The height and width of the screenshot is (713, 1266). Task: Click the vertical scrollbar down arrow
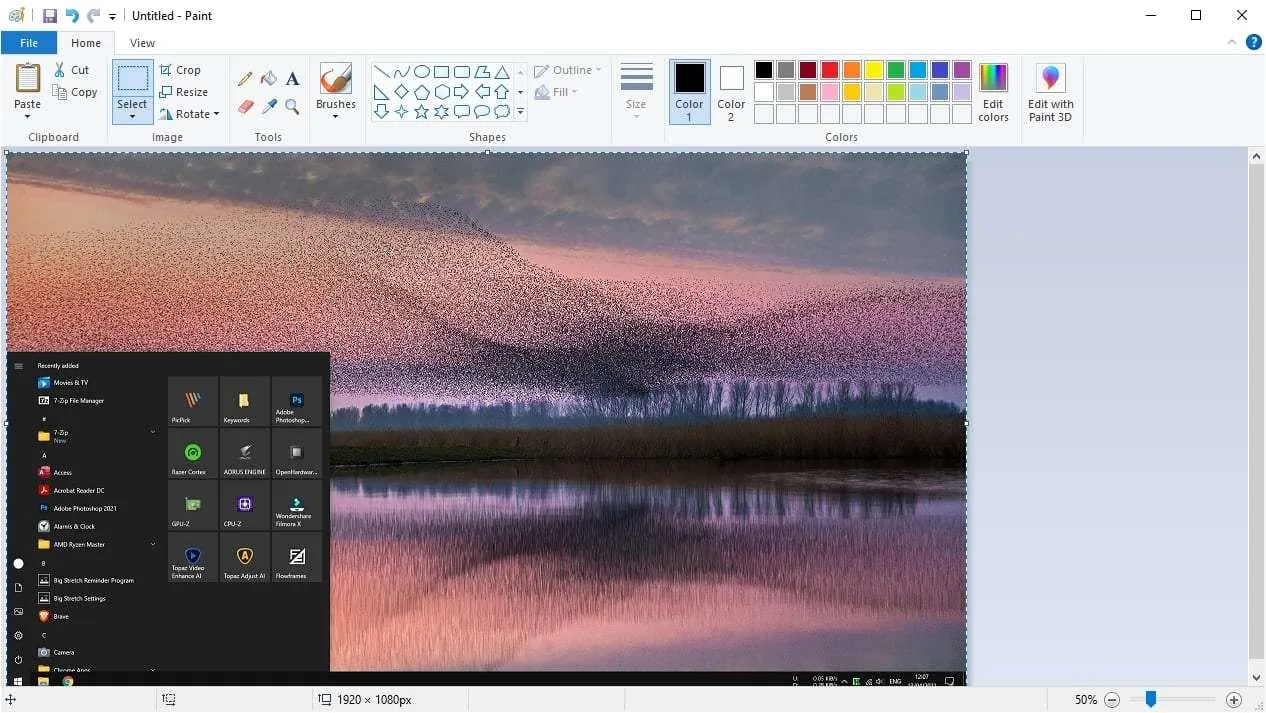[x=1257, y=677]
